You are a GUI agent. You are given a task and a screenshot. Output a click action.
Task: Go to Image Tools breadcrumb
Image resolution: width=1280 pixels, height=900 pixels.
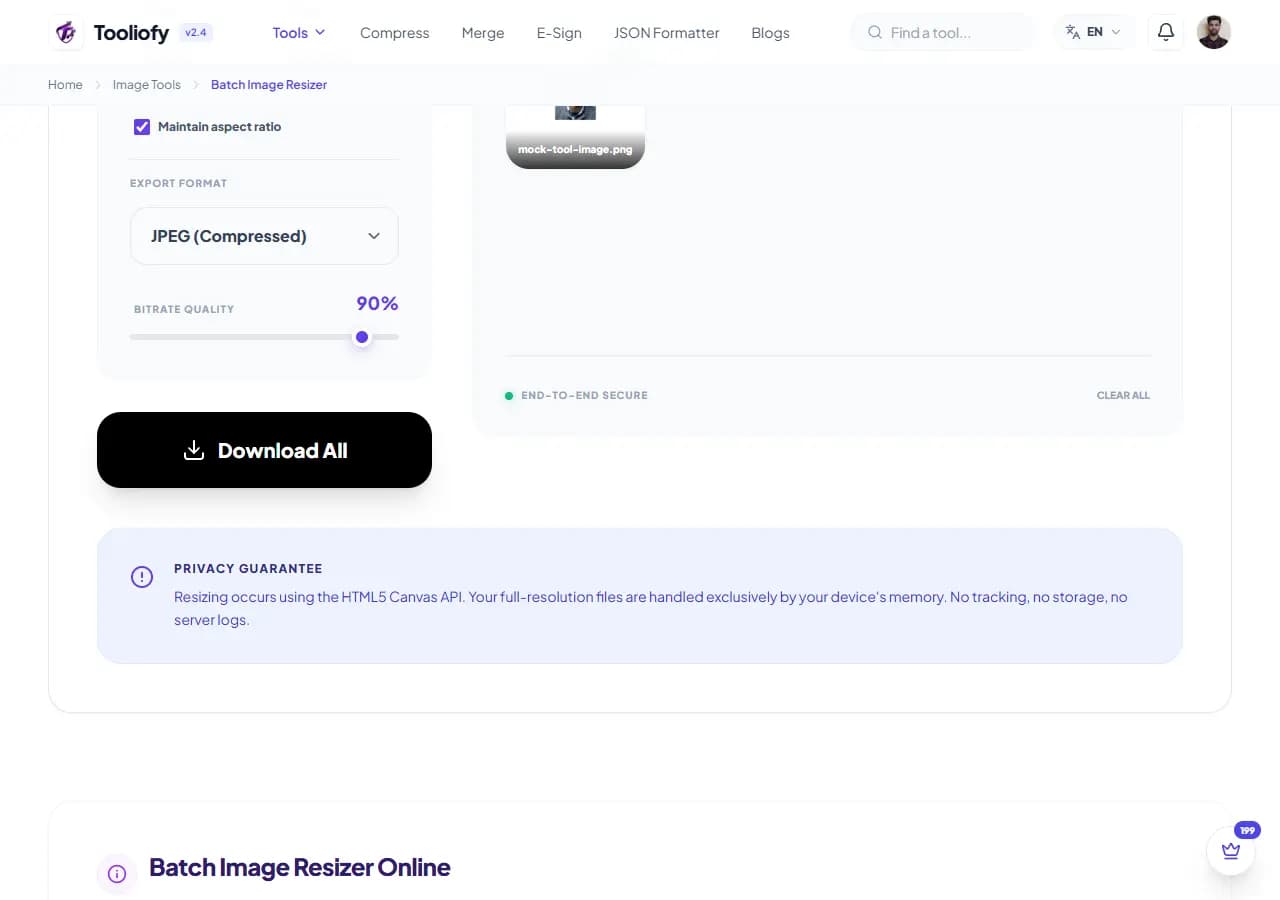click(147, 85)
